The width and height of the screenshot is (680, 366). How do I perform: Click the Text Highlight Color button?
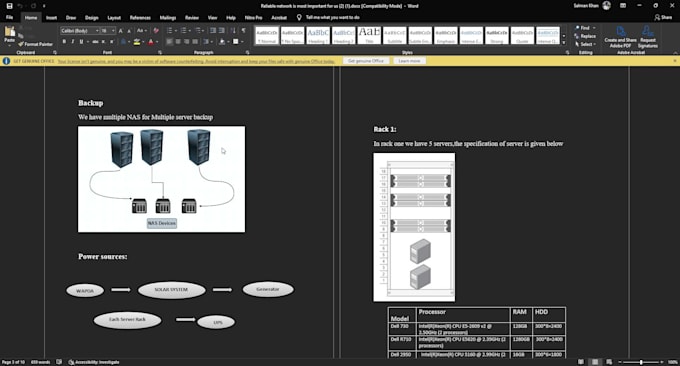coord(137,42)
